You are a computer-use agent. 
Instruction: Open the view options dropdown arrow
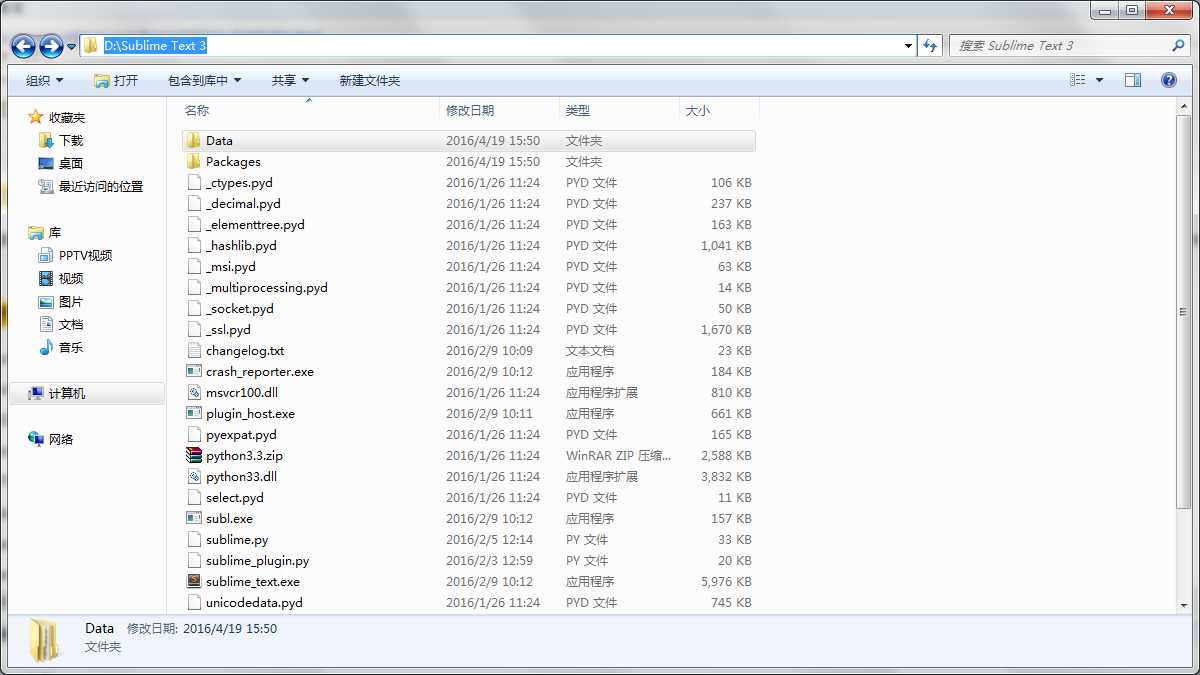point(1100,80)
